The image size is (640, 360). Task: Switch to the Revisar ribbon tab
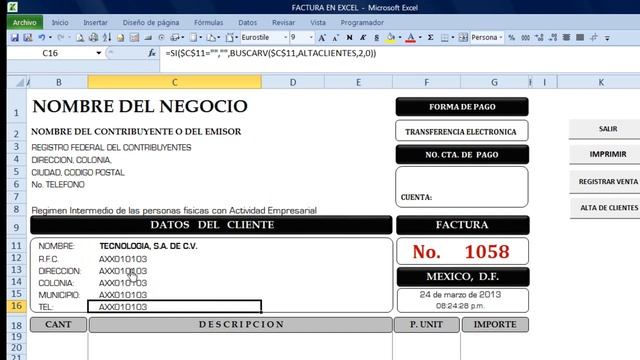pos(283,22)
